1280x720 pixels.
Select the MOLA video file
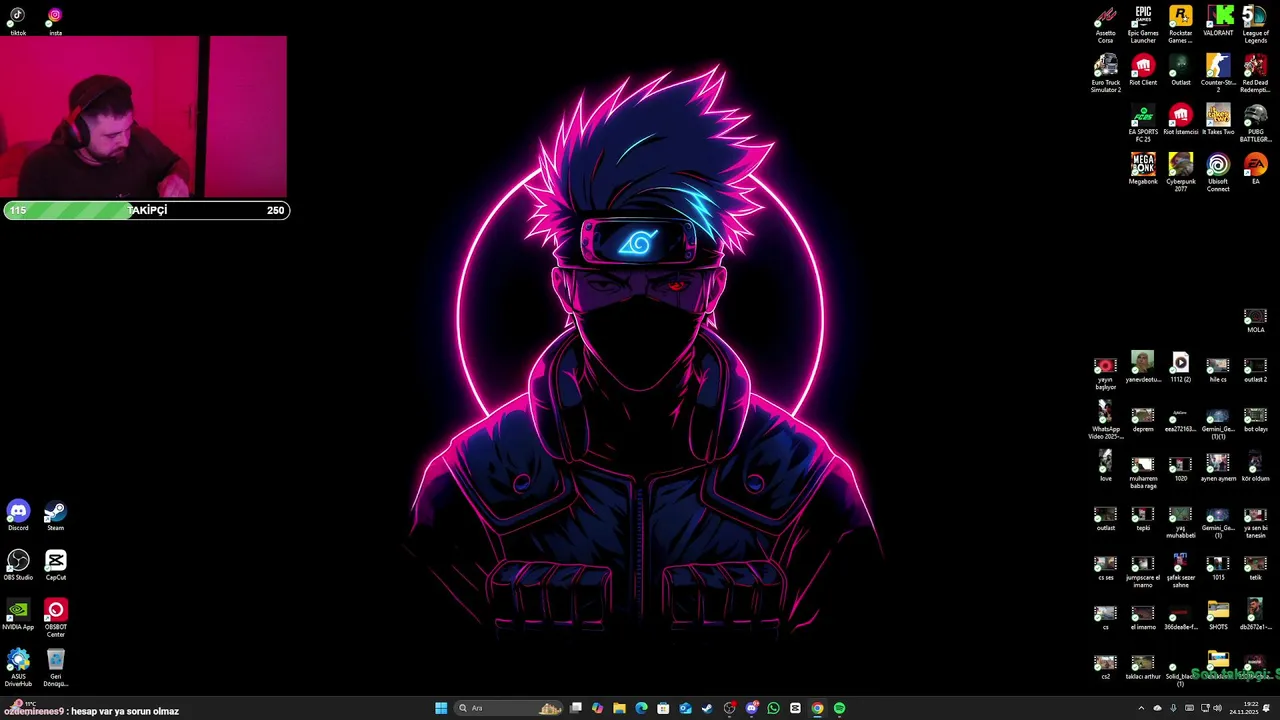point(1256,321)
